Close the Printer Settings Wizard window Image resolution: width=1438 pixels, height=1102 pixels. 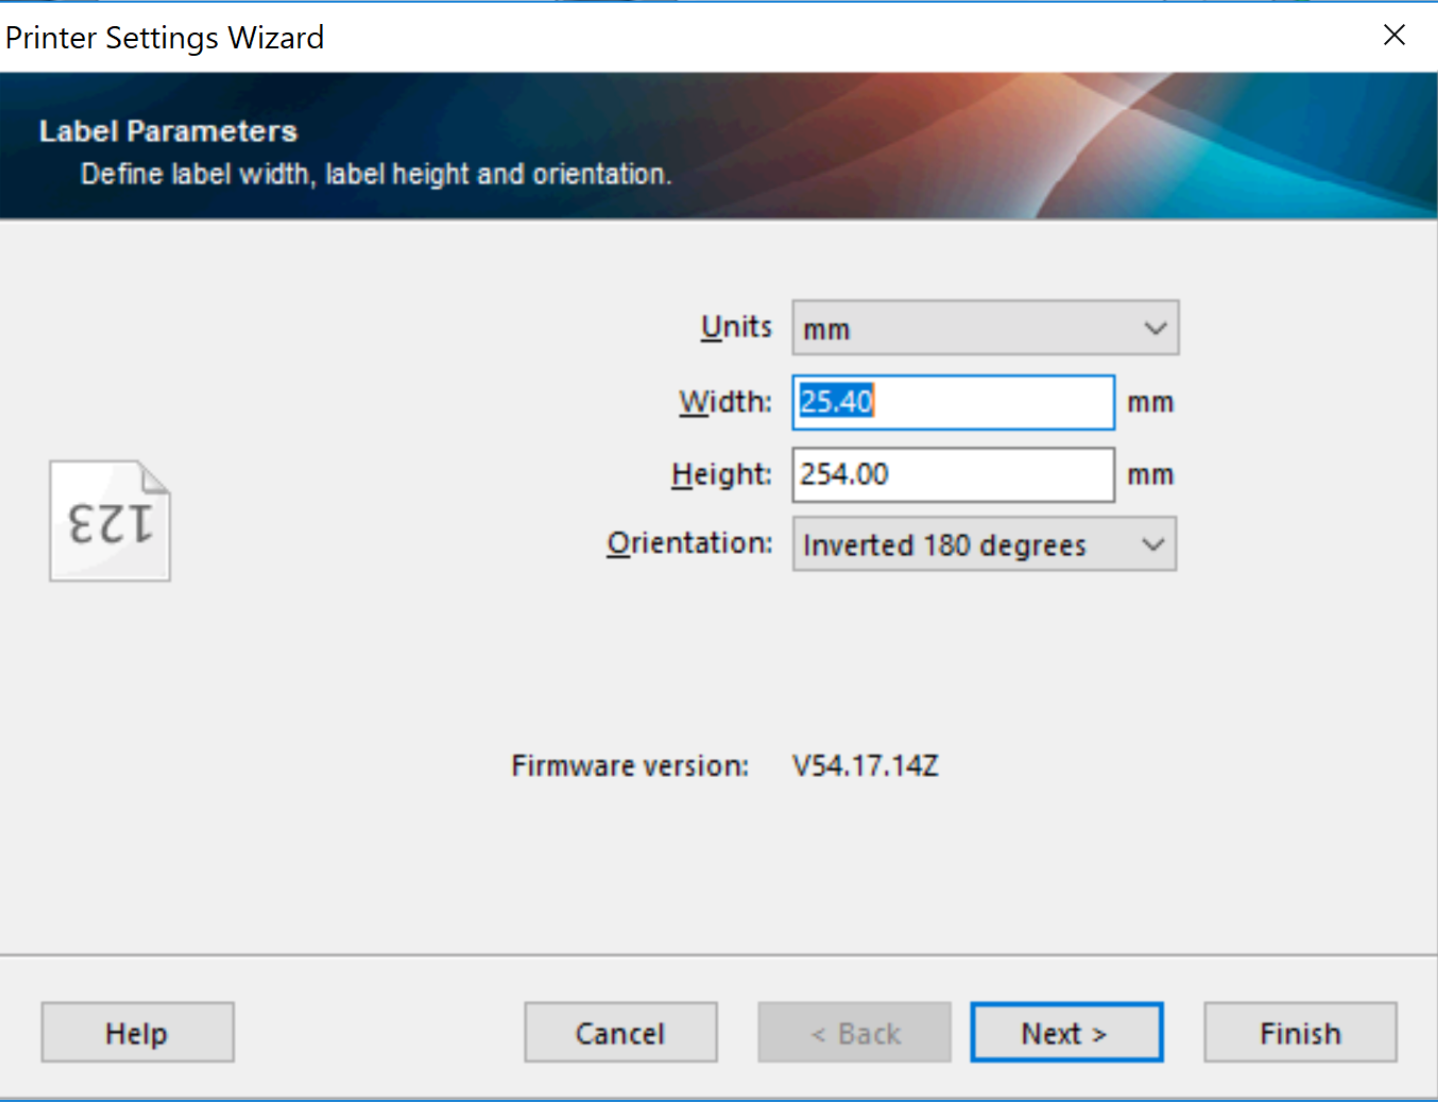[x=1394, y=36]
